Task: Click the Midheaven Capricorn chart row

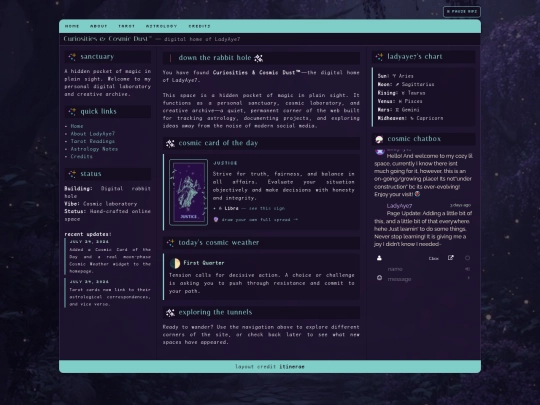Action: (x=410, y=118)
